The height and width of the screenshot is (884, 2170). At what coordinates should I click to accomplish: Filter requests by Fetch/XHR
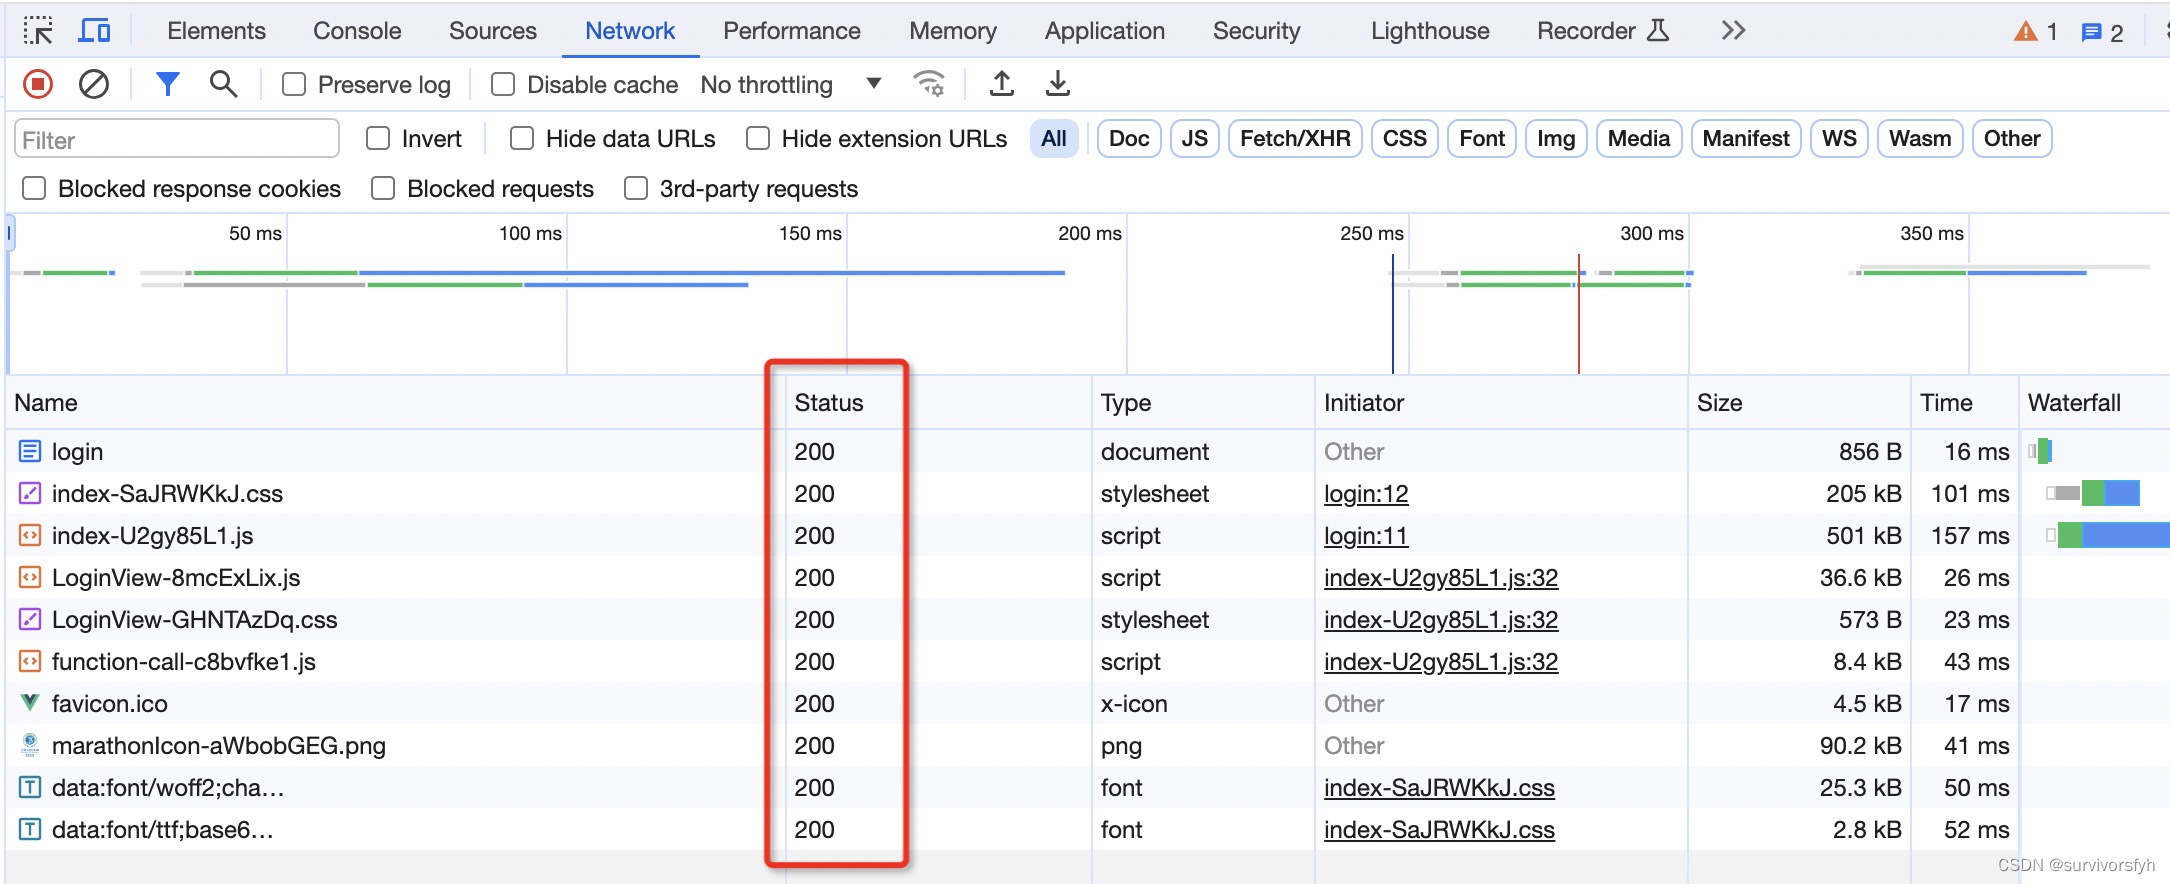click(1295, 138)
